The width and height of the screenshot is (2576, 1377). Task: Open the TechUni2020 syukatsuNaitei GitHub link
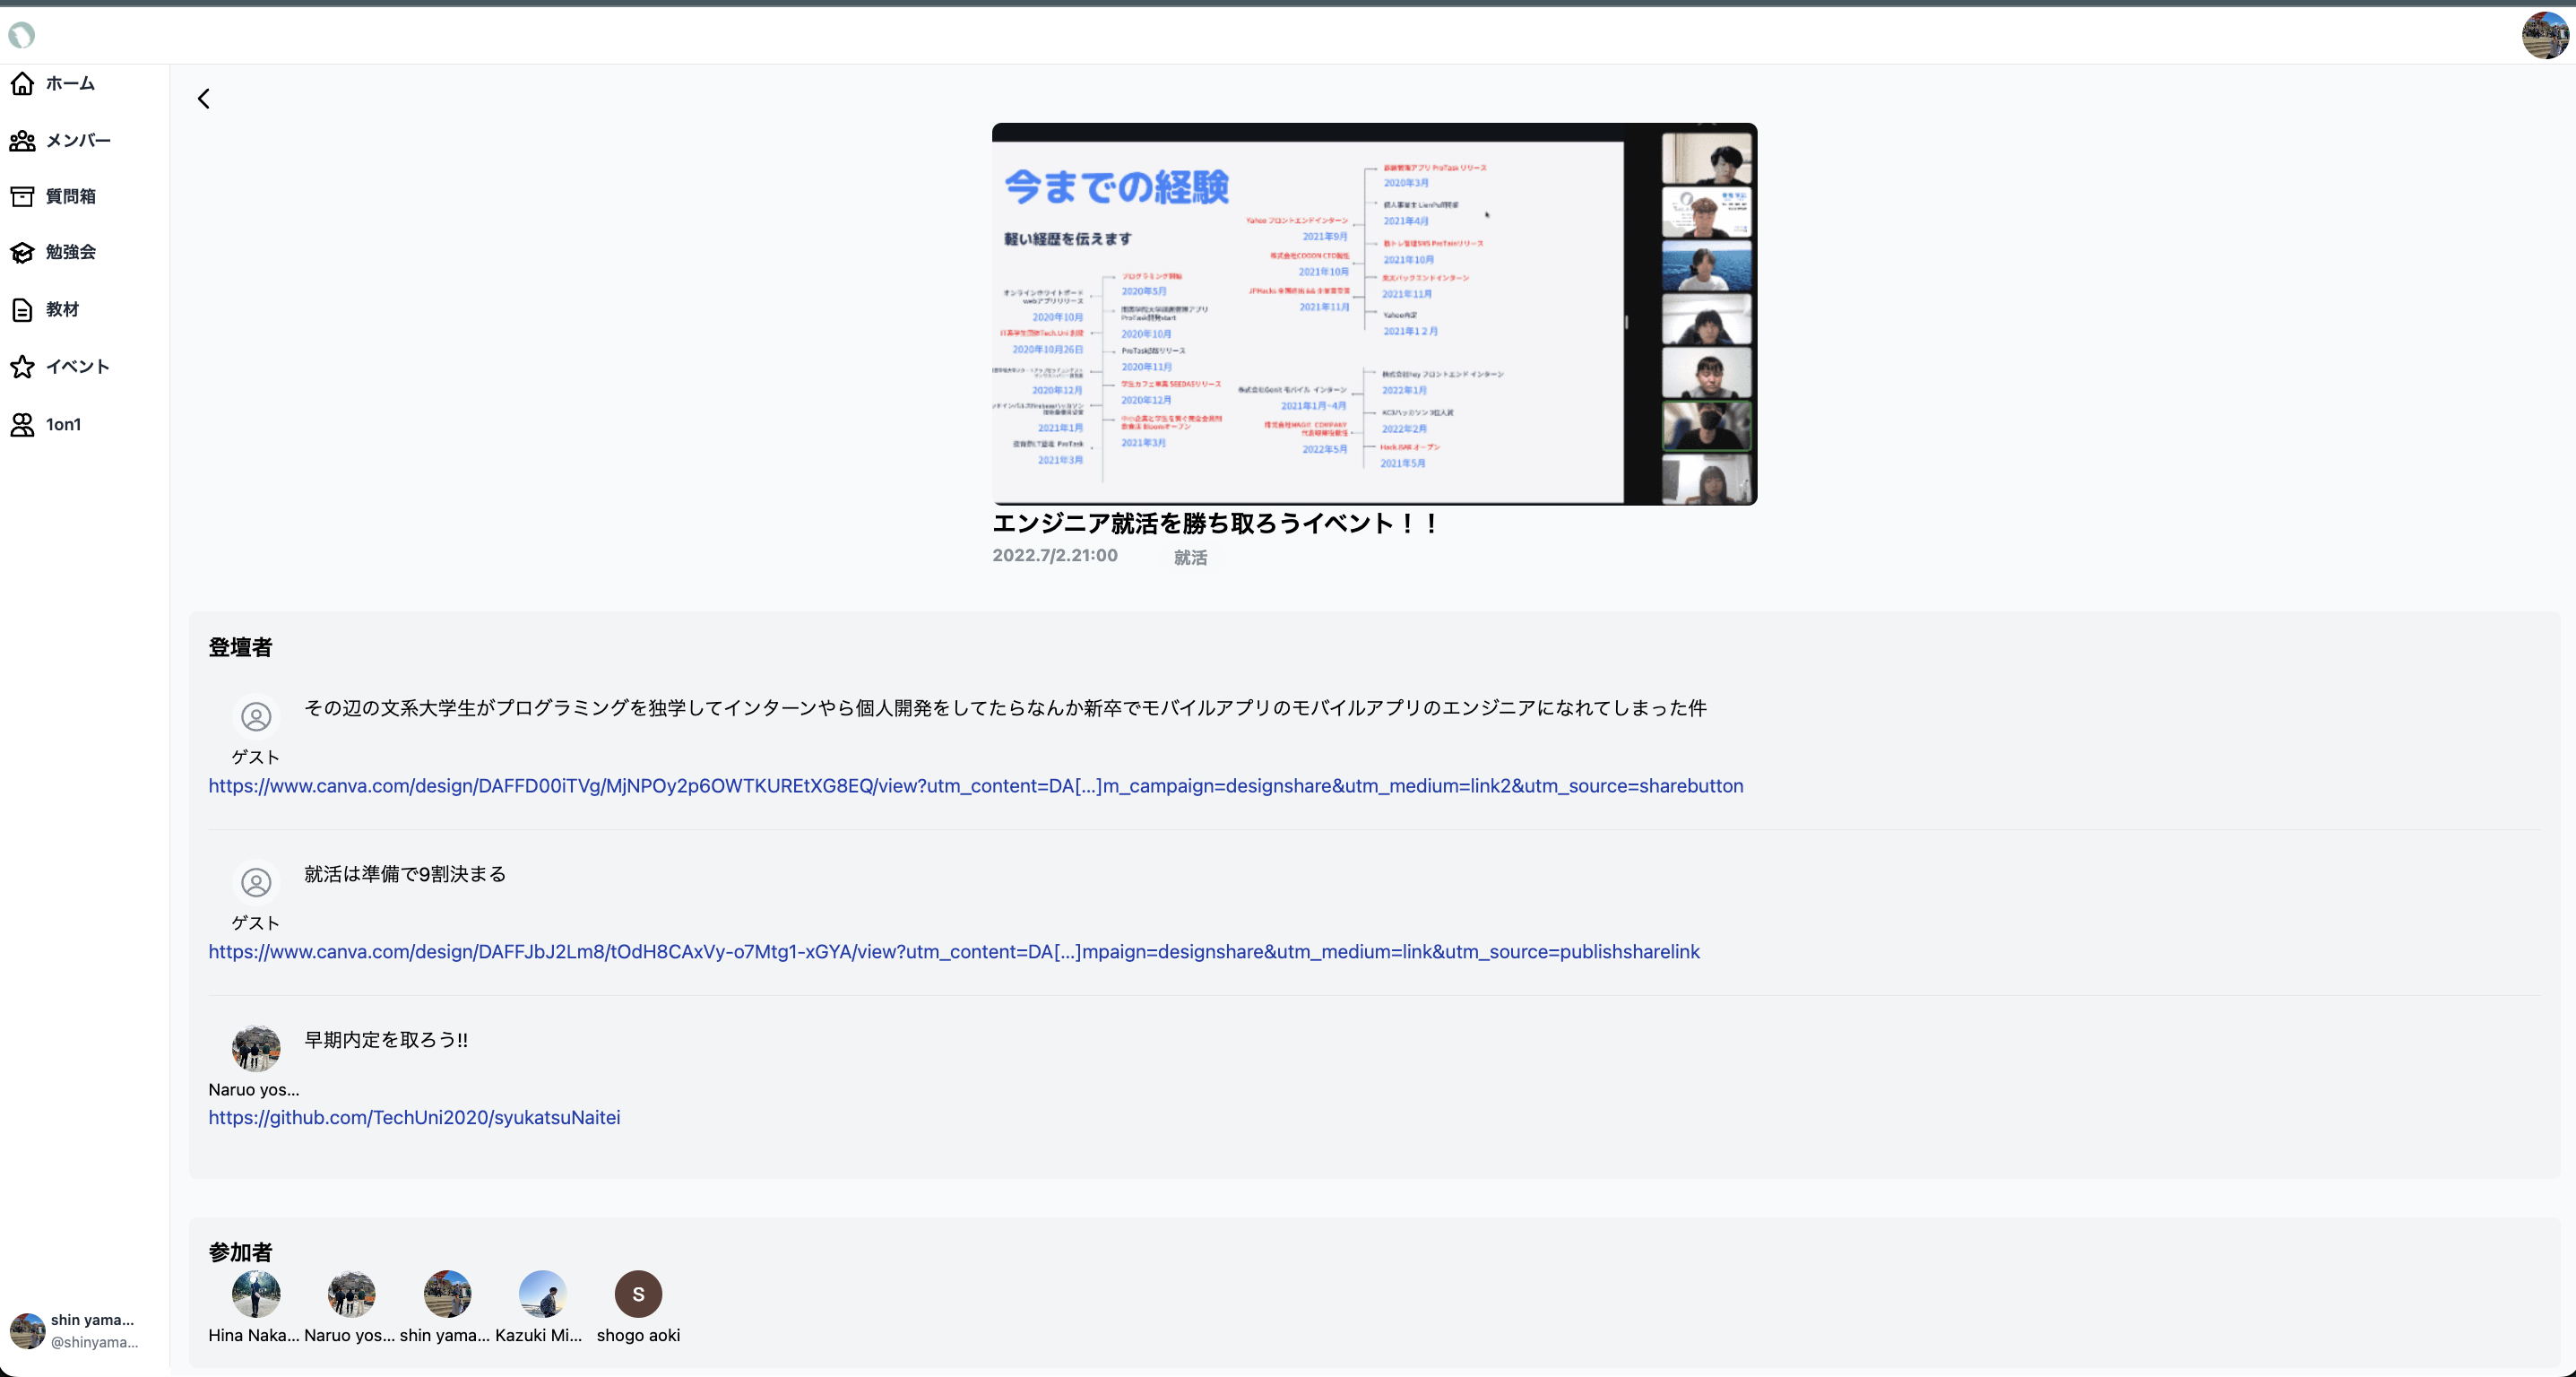pyautogui.click(x=413, y=1117)
